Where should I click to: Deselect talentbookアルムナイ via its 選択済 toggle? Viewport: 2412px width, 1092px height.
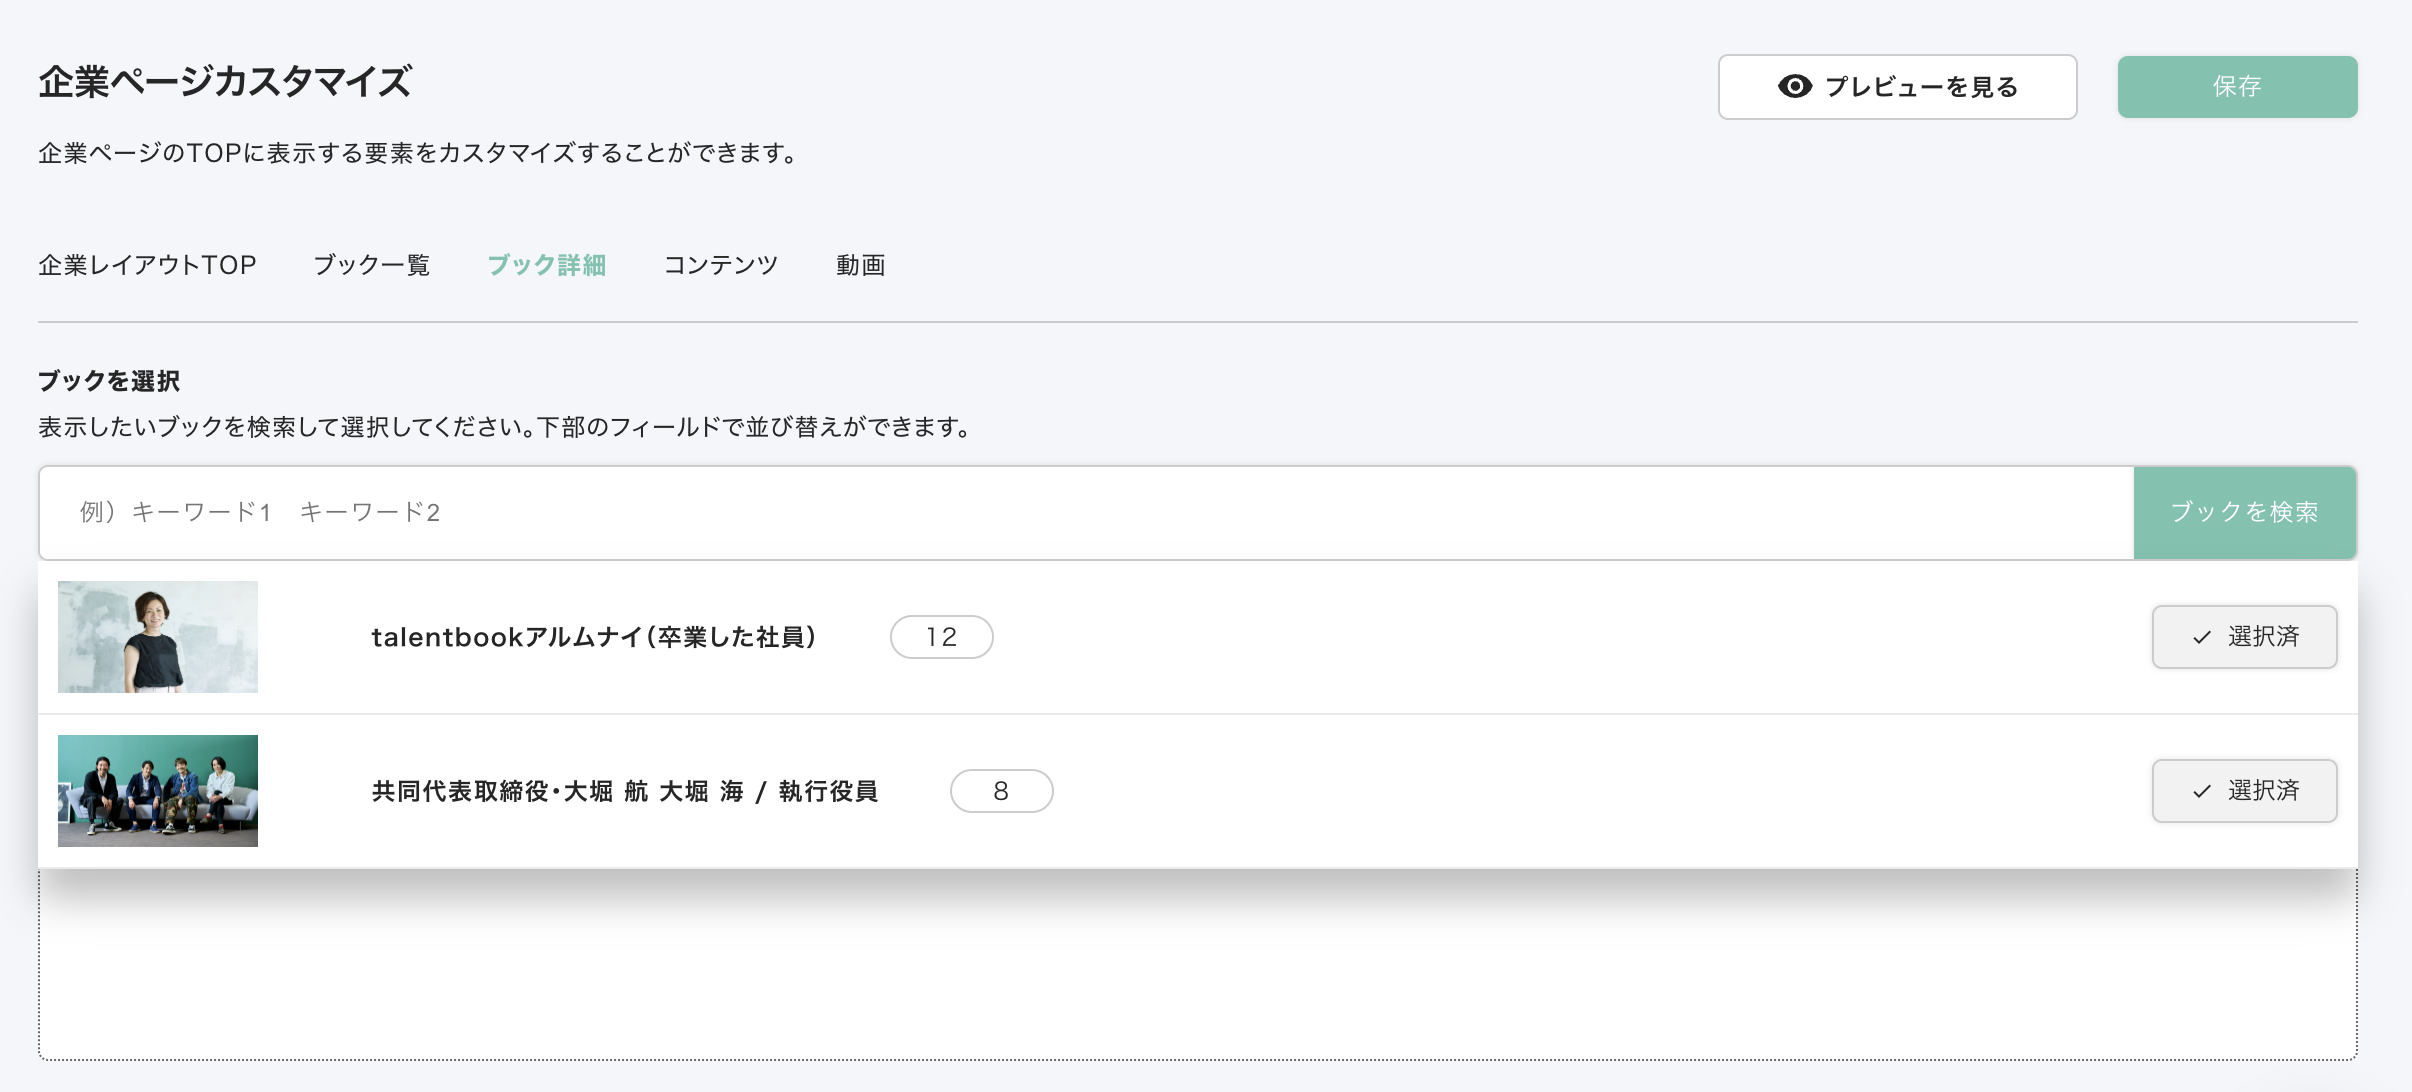[2244, 637]
